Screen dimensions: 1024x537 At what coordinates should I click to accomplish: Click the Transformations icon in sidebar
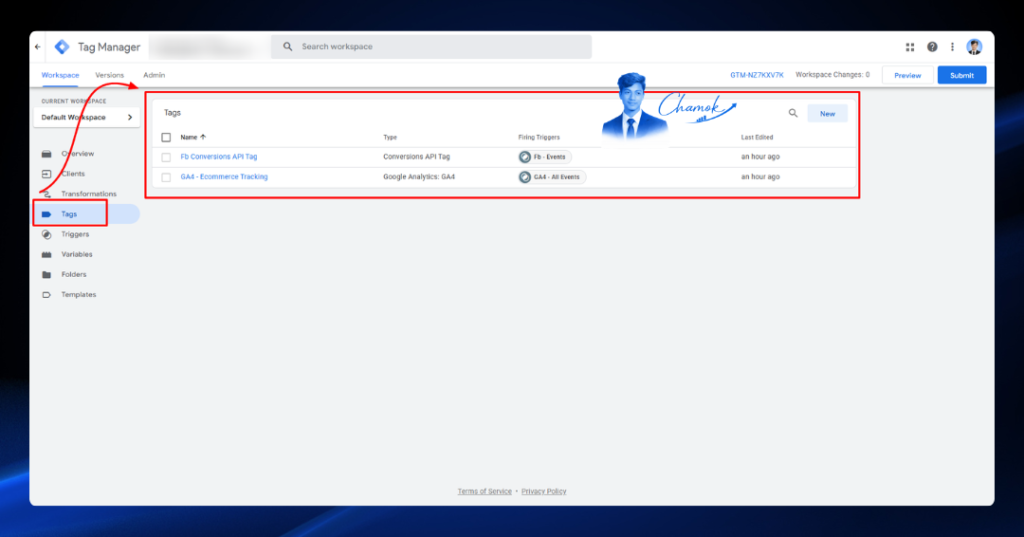tap(46, 194)
